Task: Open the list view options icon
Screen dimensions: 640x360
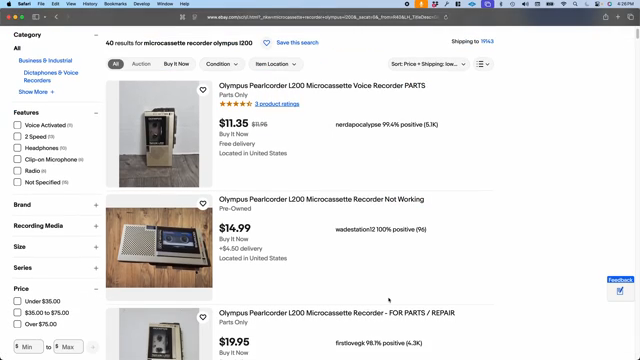Action: click(x=483, y=64)
